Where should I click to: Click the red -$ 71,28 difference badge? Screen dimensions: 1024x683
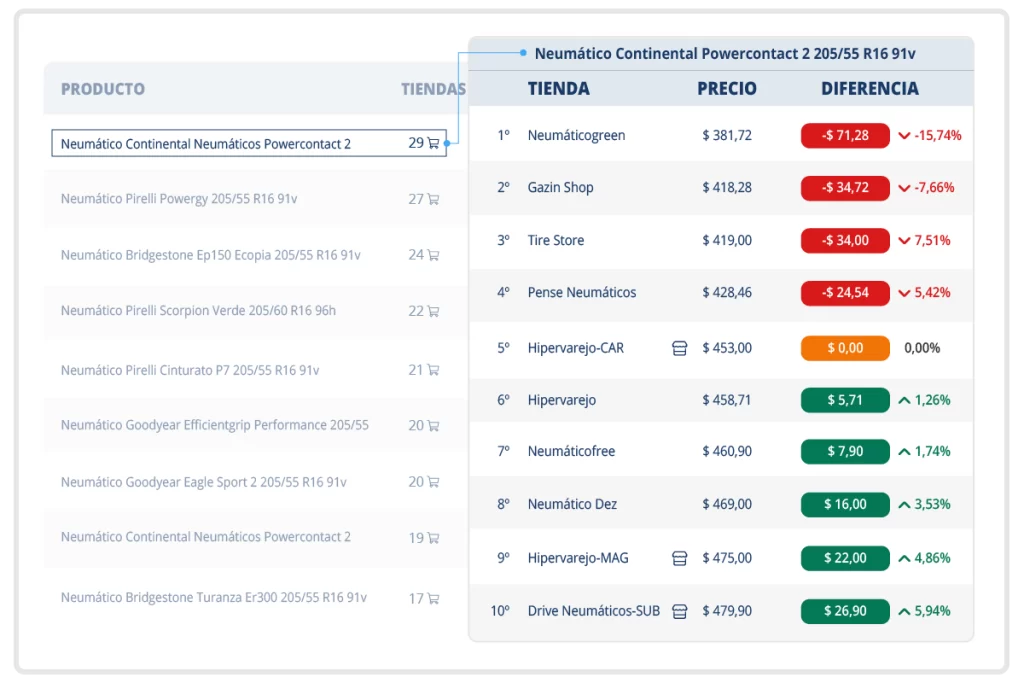(845, 135)
